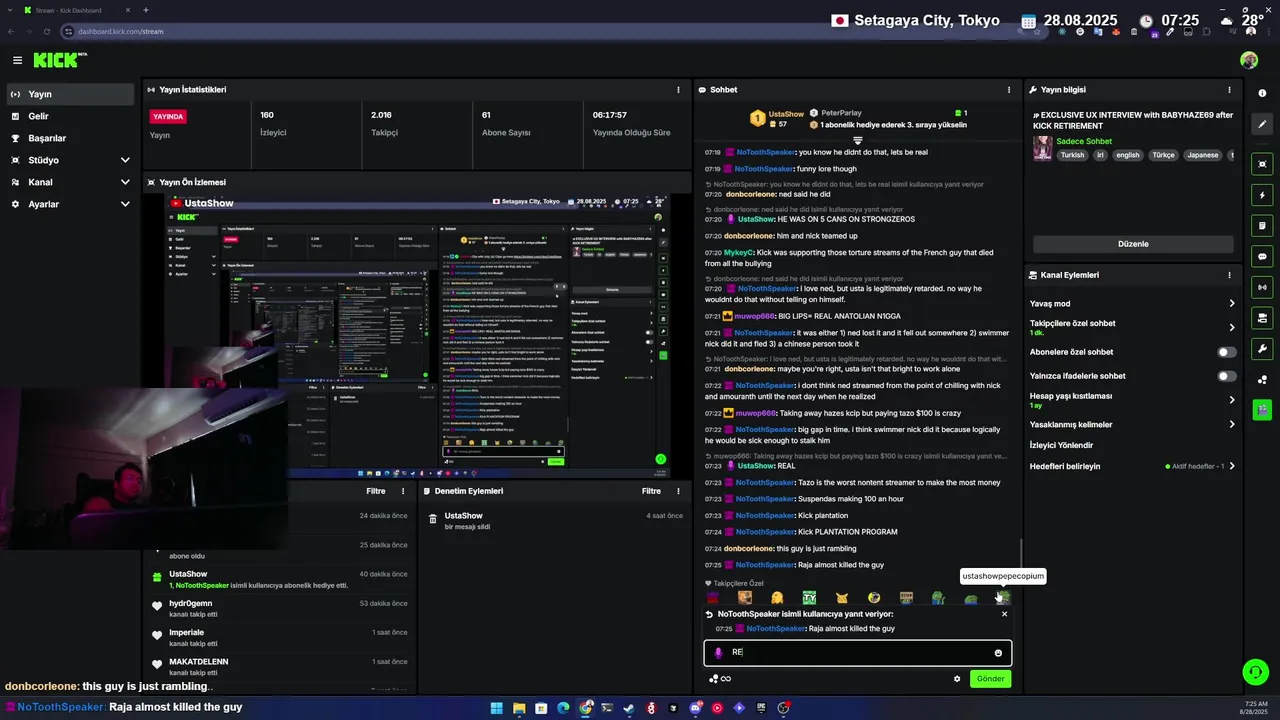
Task: Click the infinity icon below chat input
Action: (726, 679)
